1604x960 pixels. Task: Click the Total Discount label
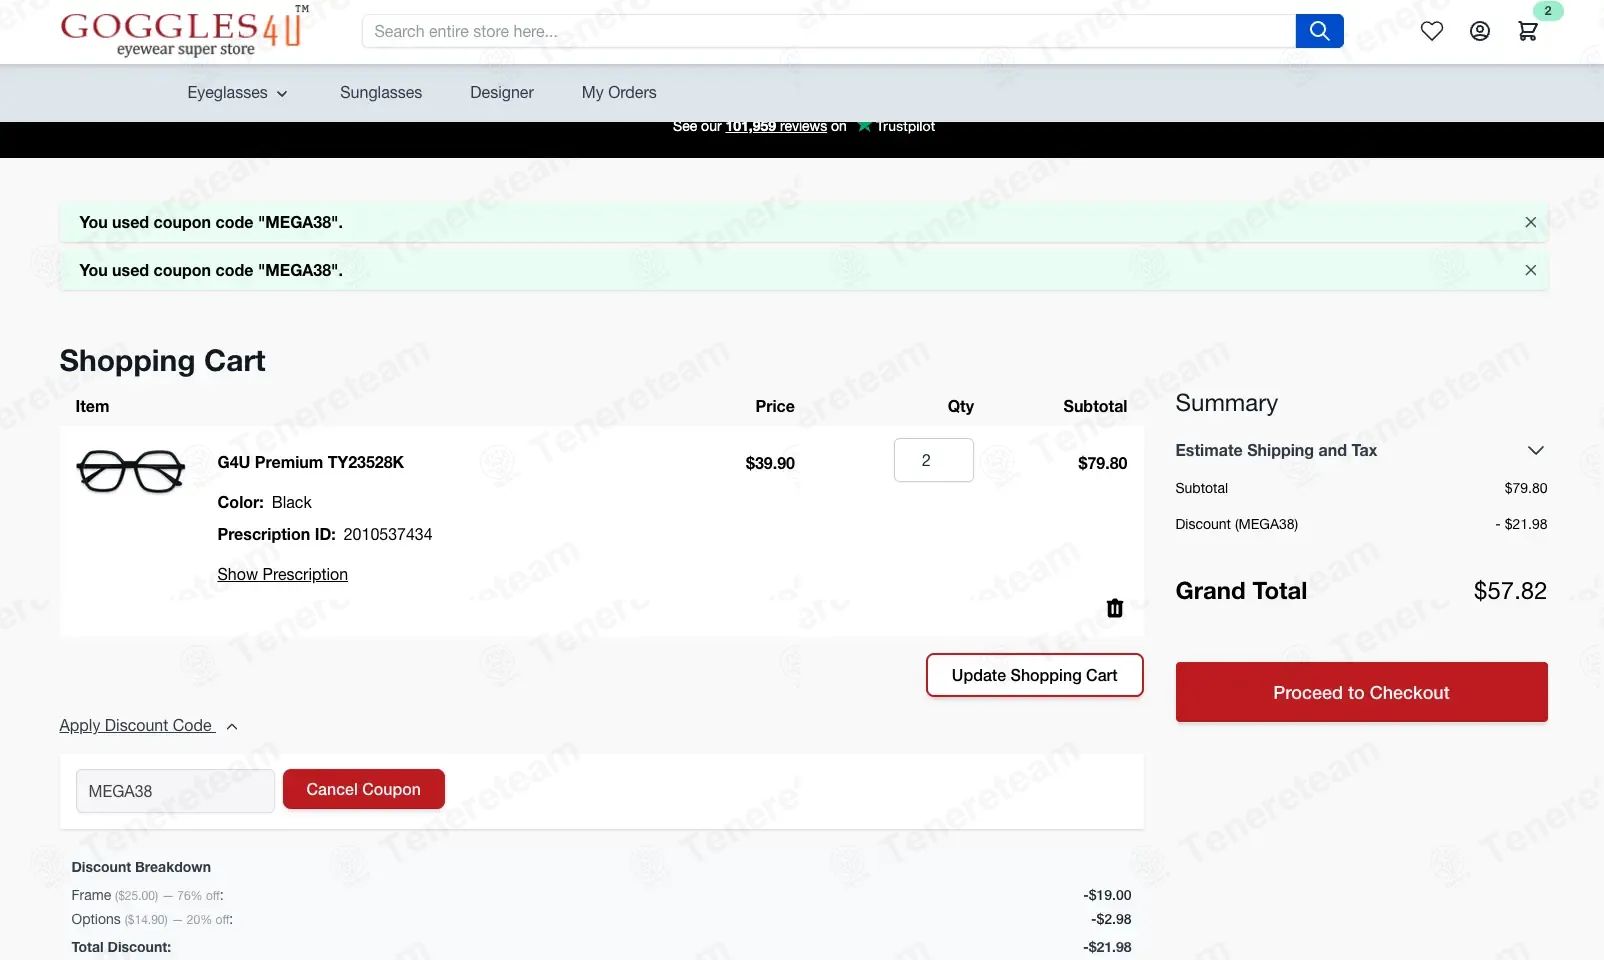pos(121,947)
